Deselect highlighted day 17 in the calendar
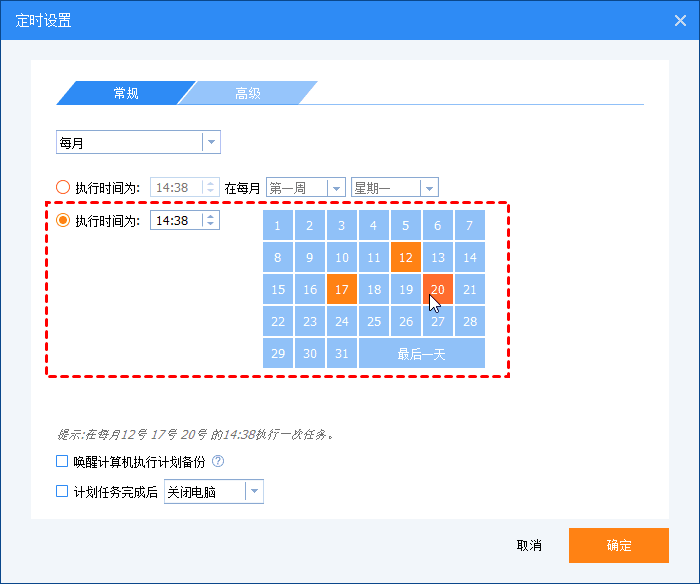Screen dimensions: 700x584 click(342, 289)
